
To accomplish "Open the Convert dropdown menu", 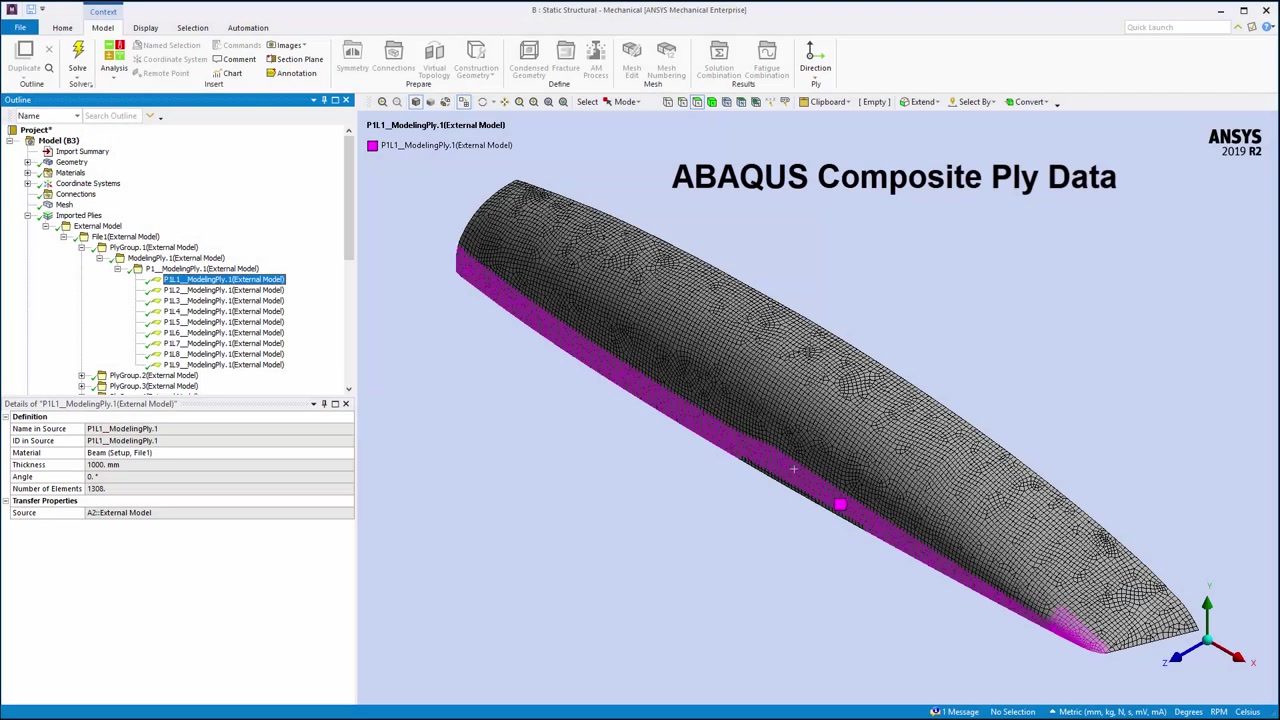I will (x=1031, y=101).
